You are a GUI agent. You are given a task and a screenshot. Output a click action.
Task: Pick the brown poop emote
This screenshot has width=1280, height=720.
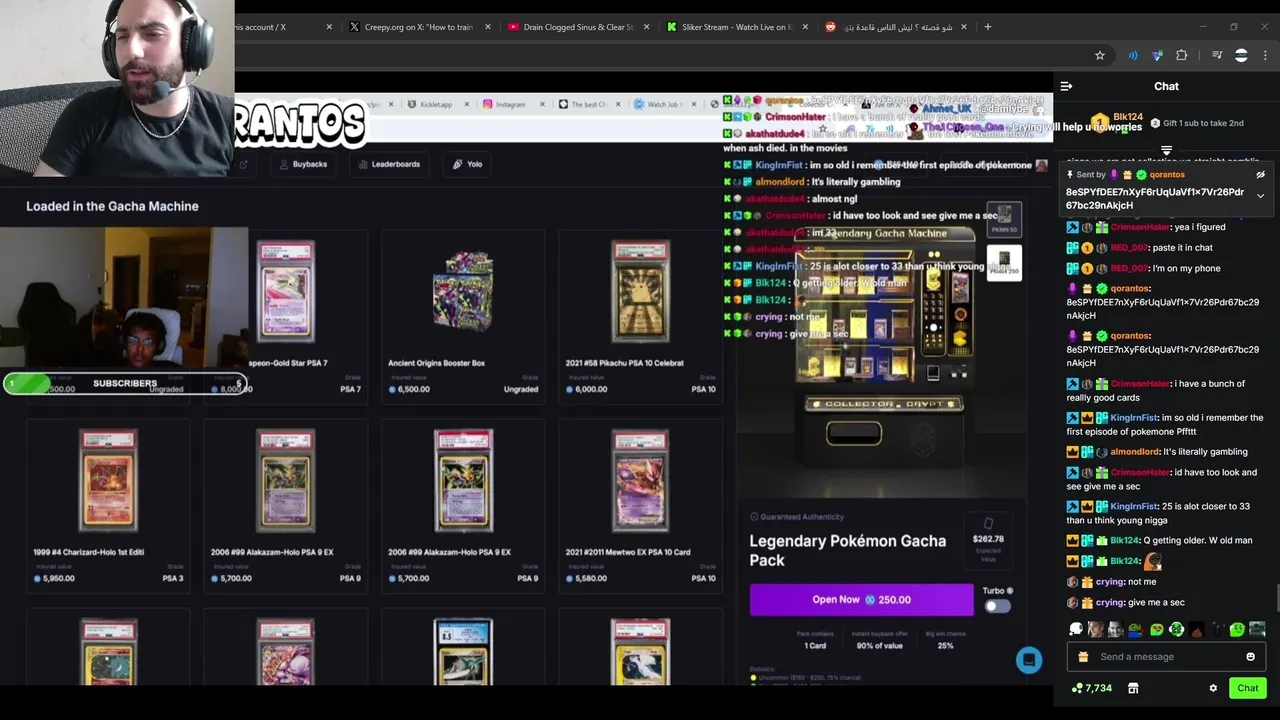tap(1197, 629)
